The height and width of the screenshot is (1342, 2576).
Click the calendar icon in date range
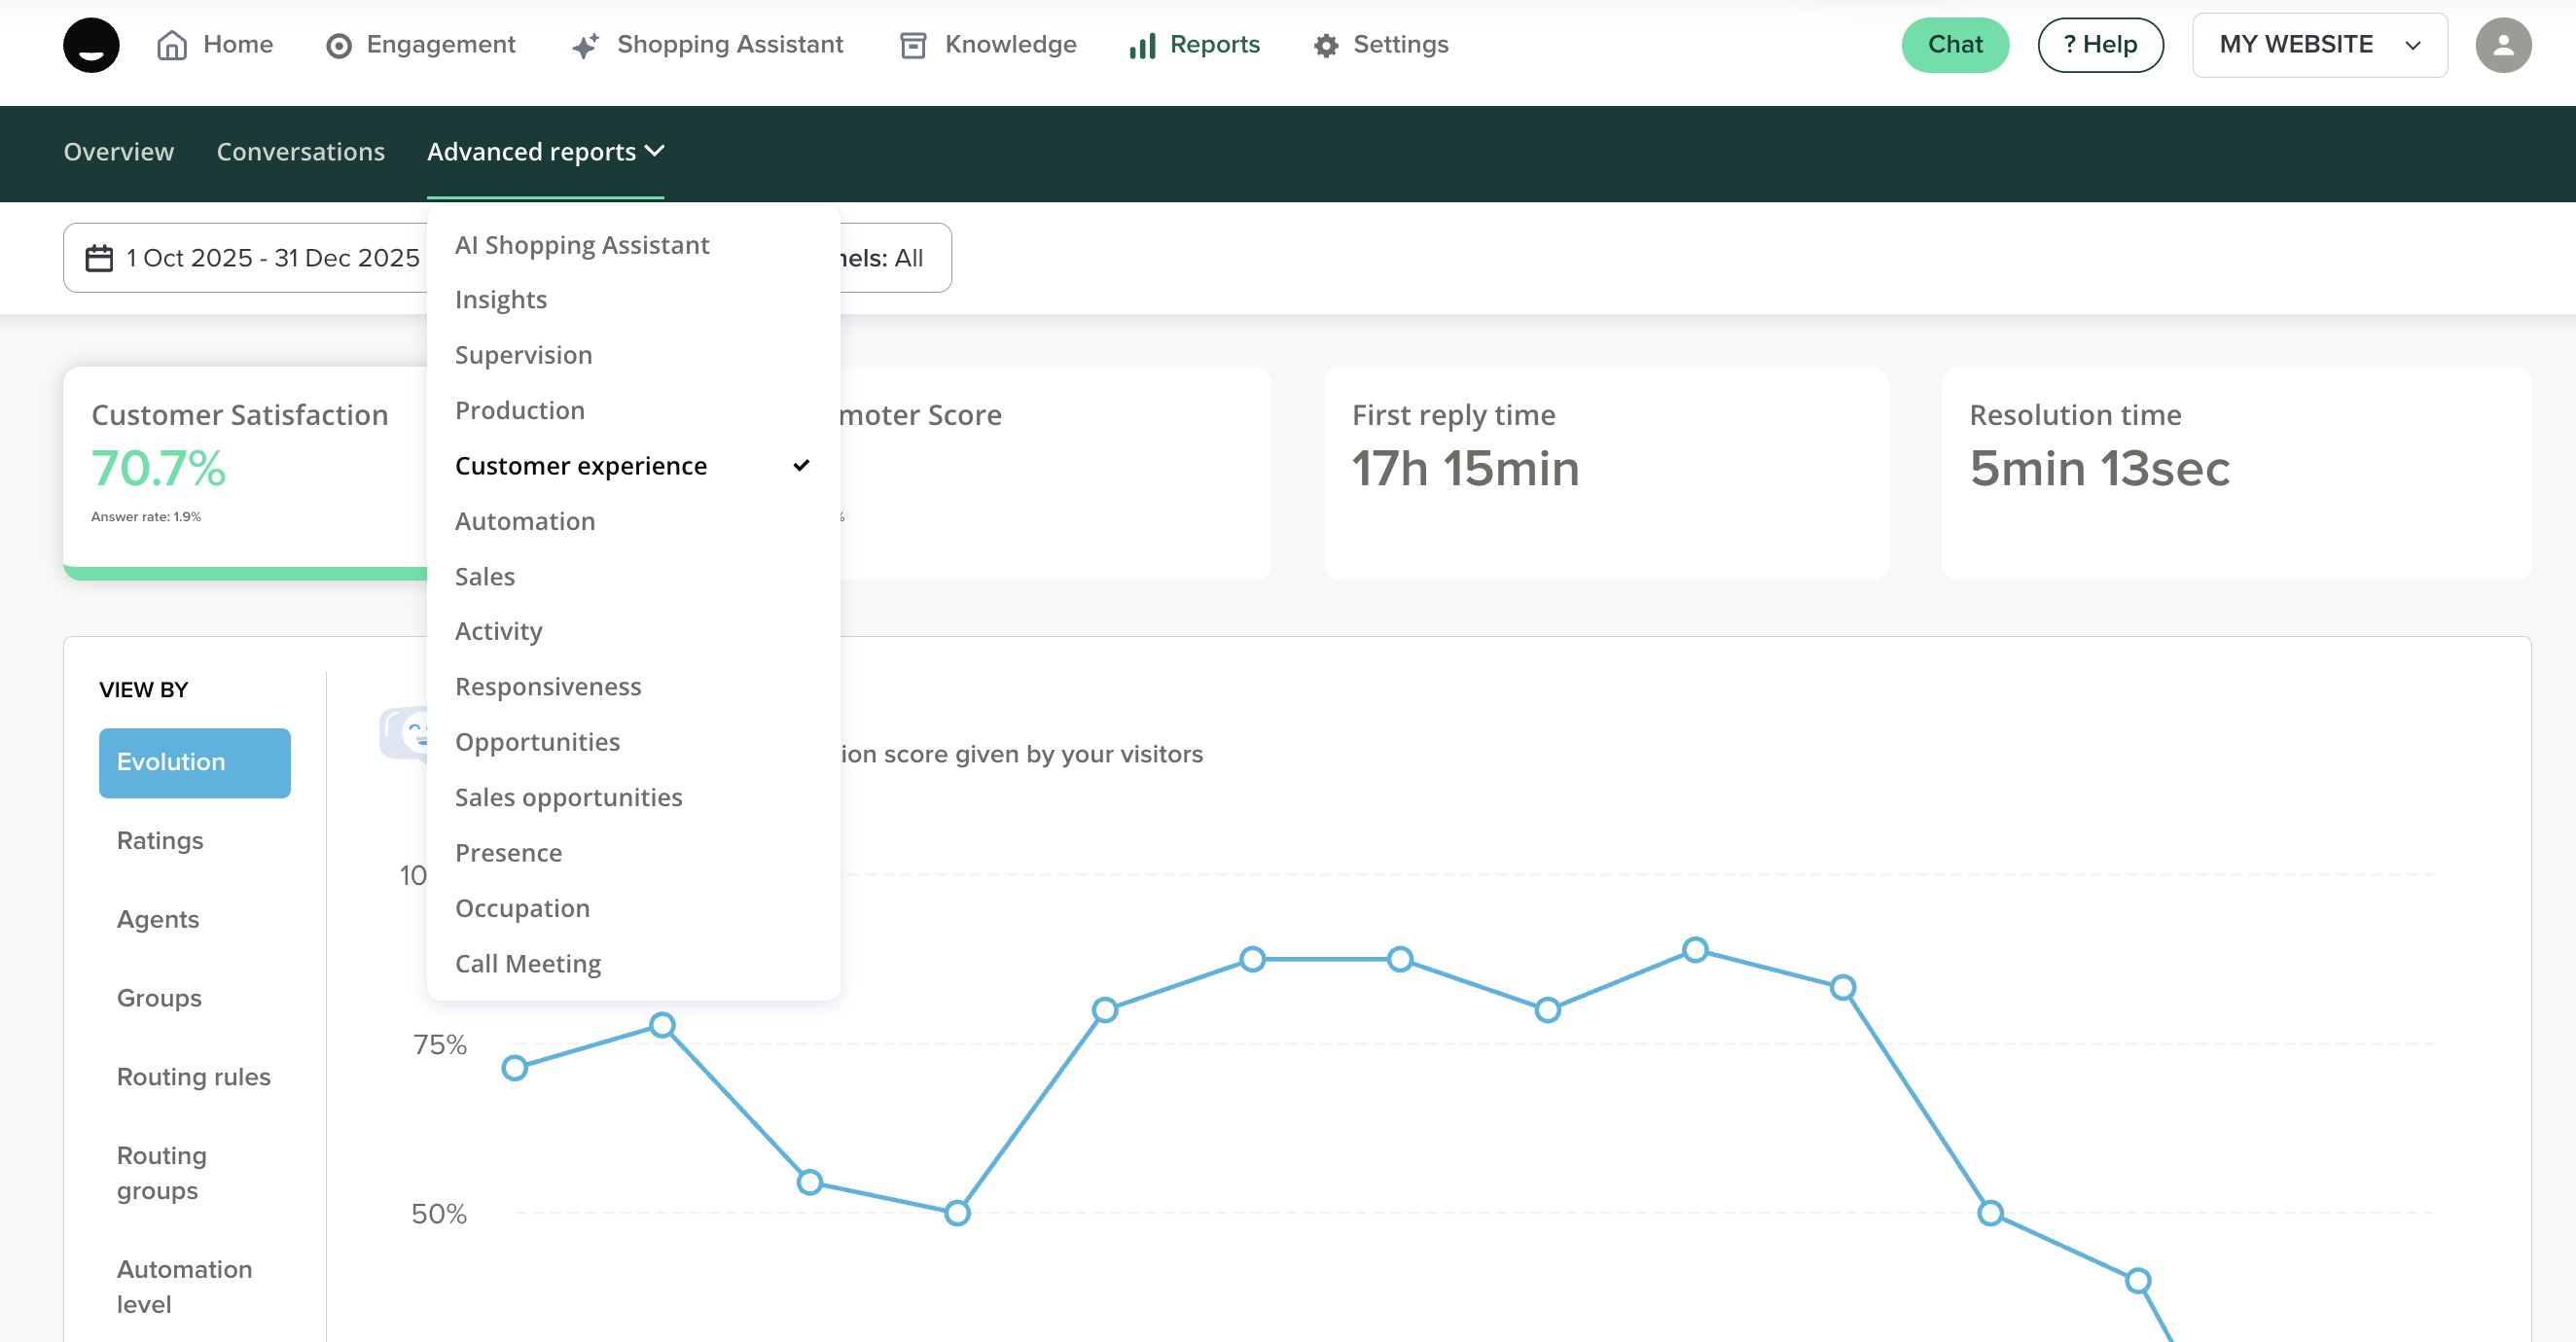click(99, 258)
